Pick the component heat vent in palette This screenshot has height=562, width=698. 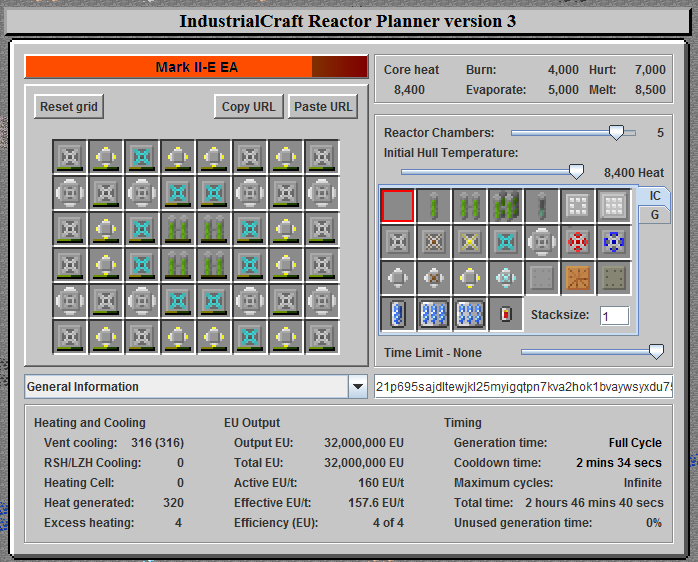click(541, 242)
